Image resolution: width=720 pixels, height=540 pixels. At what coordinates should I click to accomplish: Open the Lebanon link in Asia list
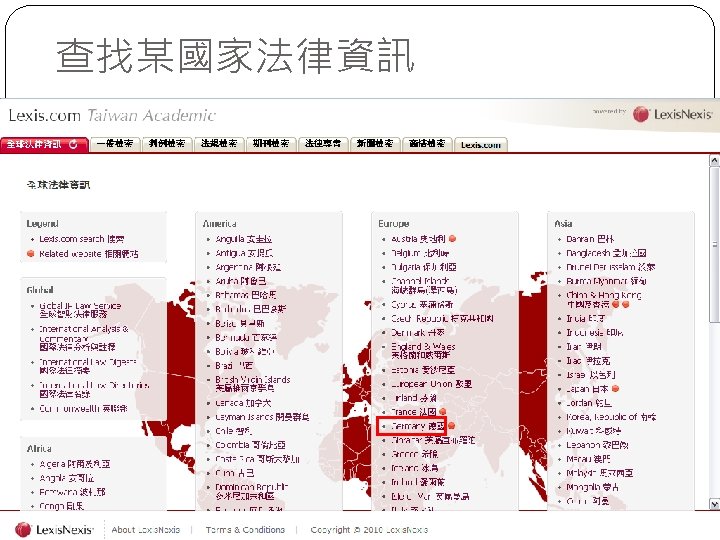click(x=597, y=444)
